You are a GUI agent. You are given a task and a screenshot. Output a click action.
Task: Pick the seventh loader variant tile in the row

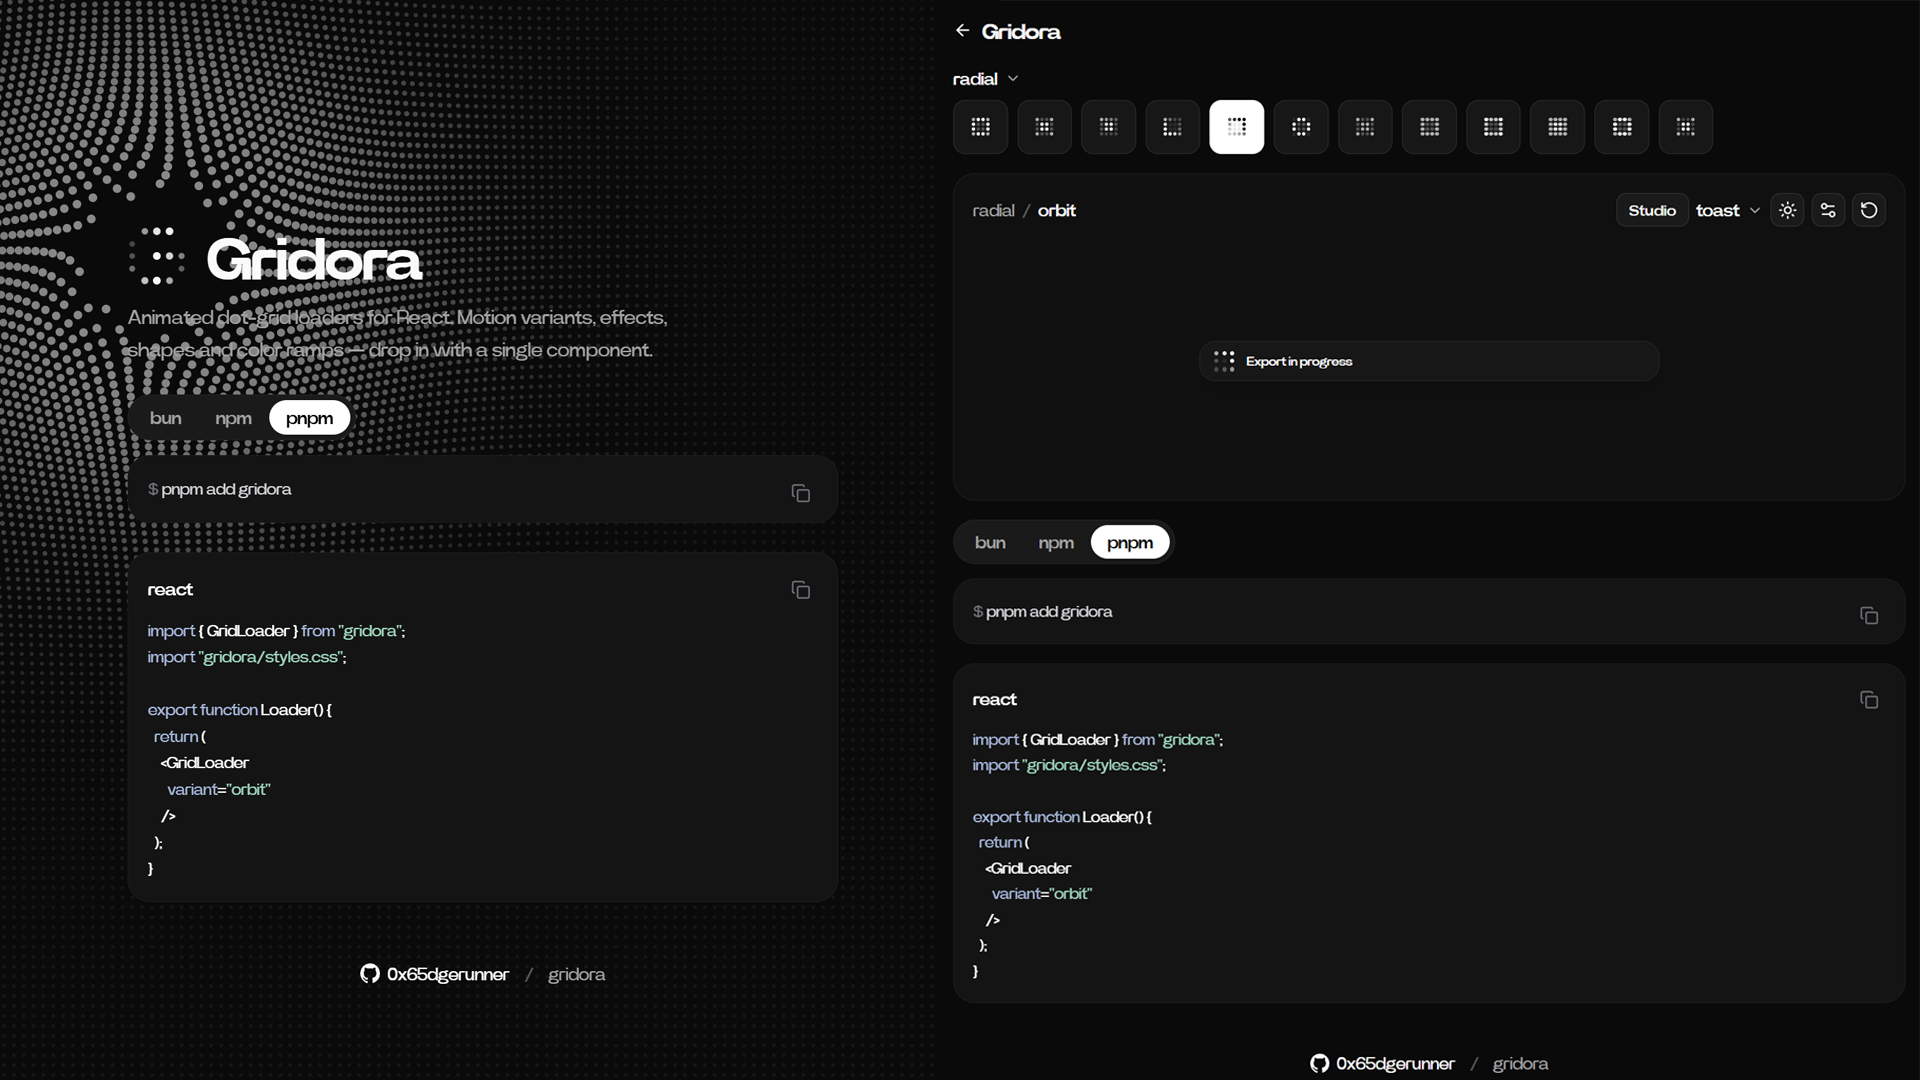[x=1365, y=127]
